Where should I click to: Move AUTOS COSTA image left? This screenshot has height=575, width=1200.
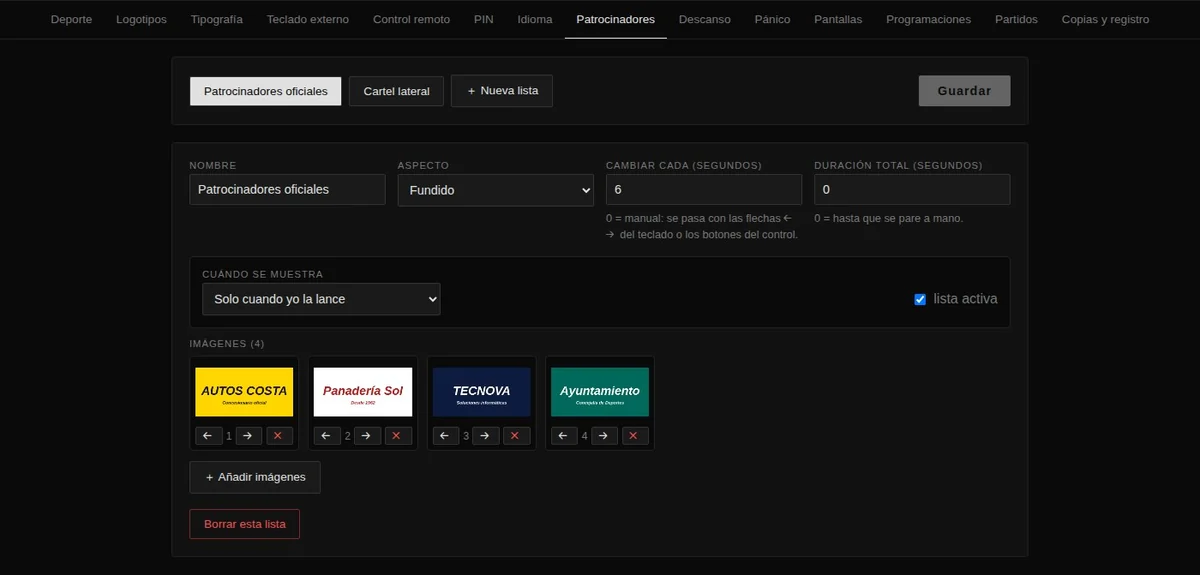point(209,436)
